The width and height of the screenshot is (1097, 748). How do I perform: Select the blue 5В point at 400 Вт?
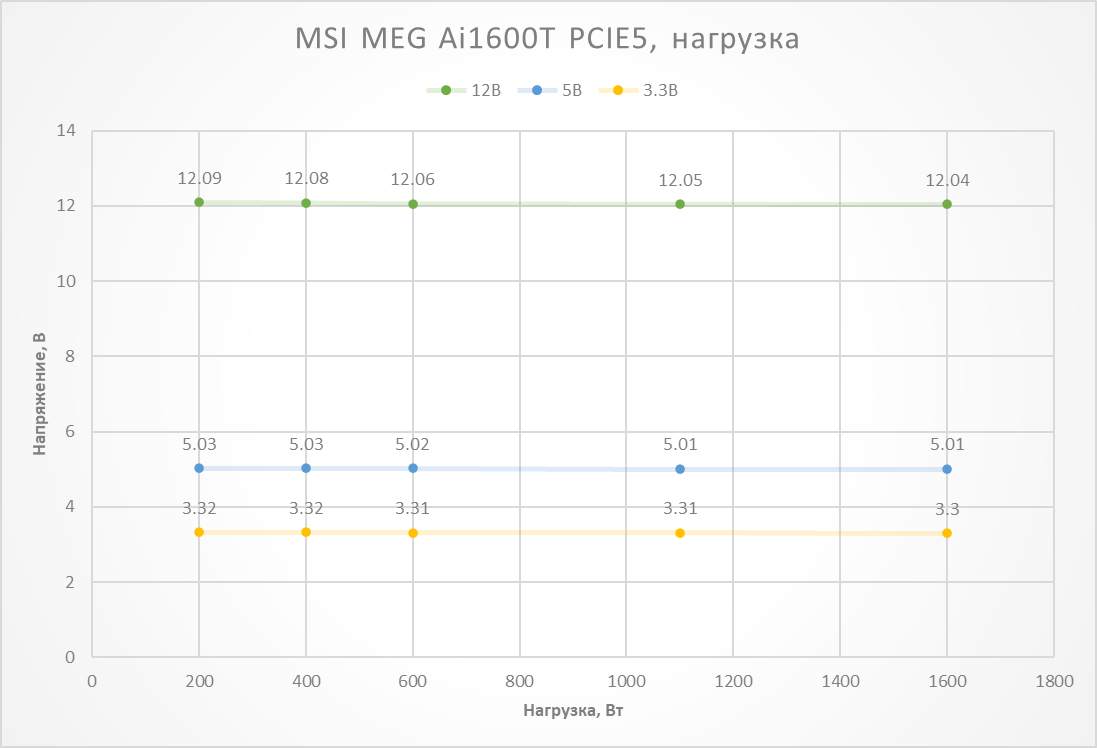click(306, 468)
